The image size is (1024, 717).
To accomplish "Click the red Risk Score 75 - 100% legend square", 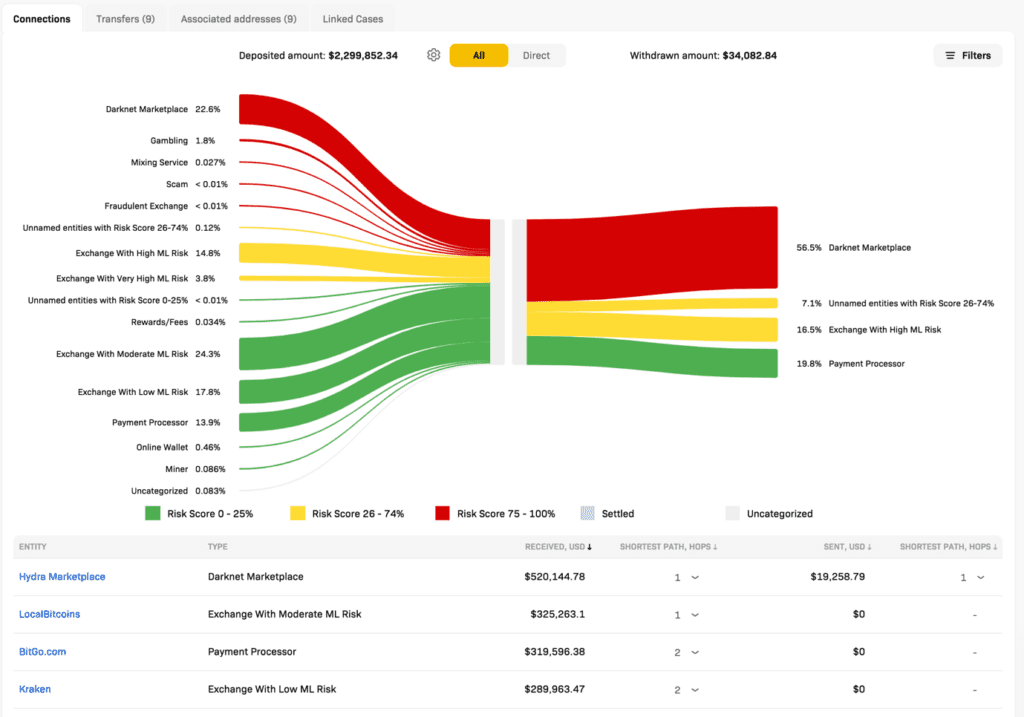I will pos(442,513).
